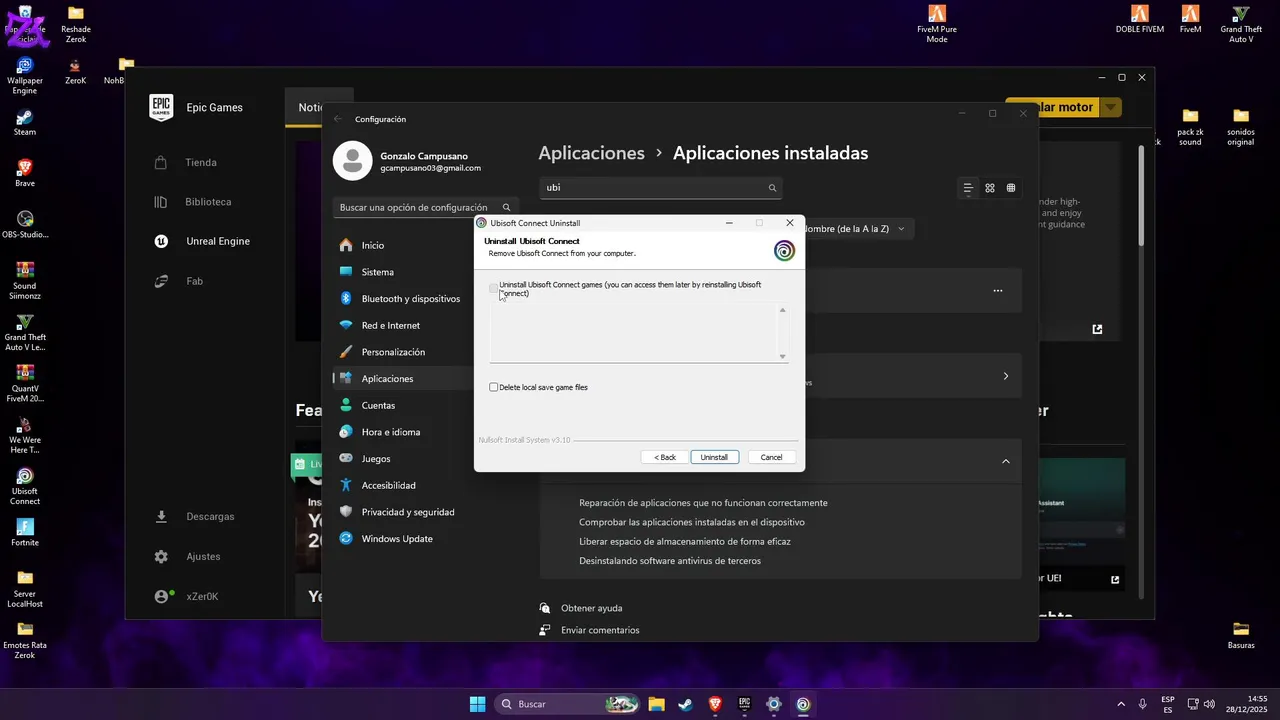The width and height of the screenshot is (1280, 720).
Task: Open Hora e idioma settings
Action: [x=390, y=432]
